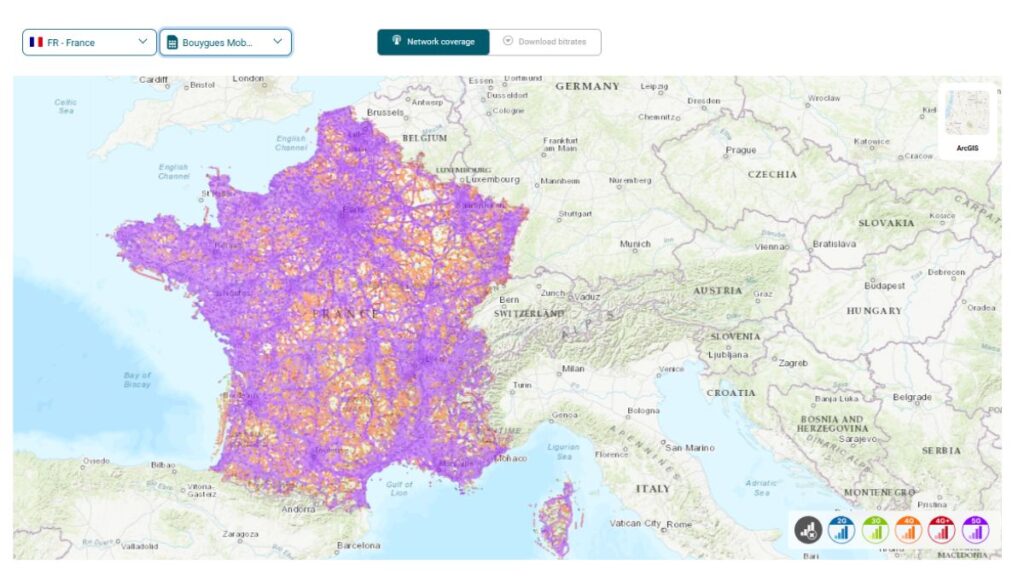Click the Zagreb label on the map
This screenshot has width=1024, height=576.
click(x=793, y=363)
